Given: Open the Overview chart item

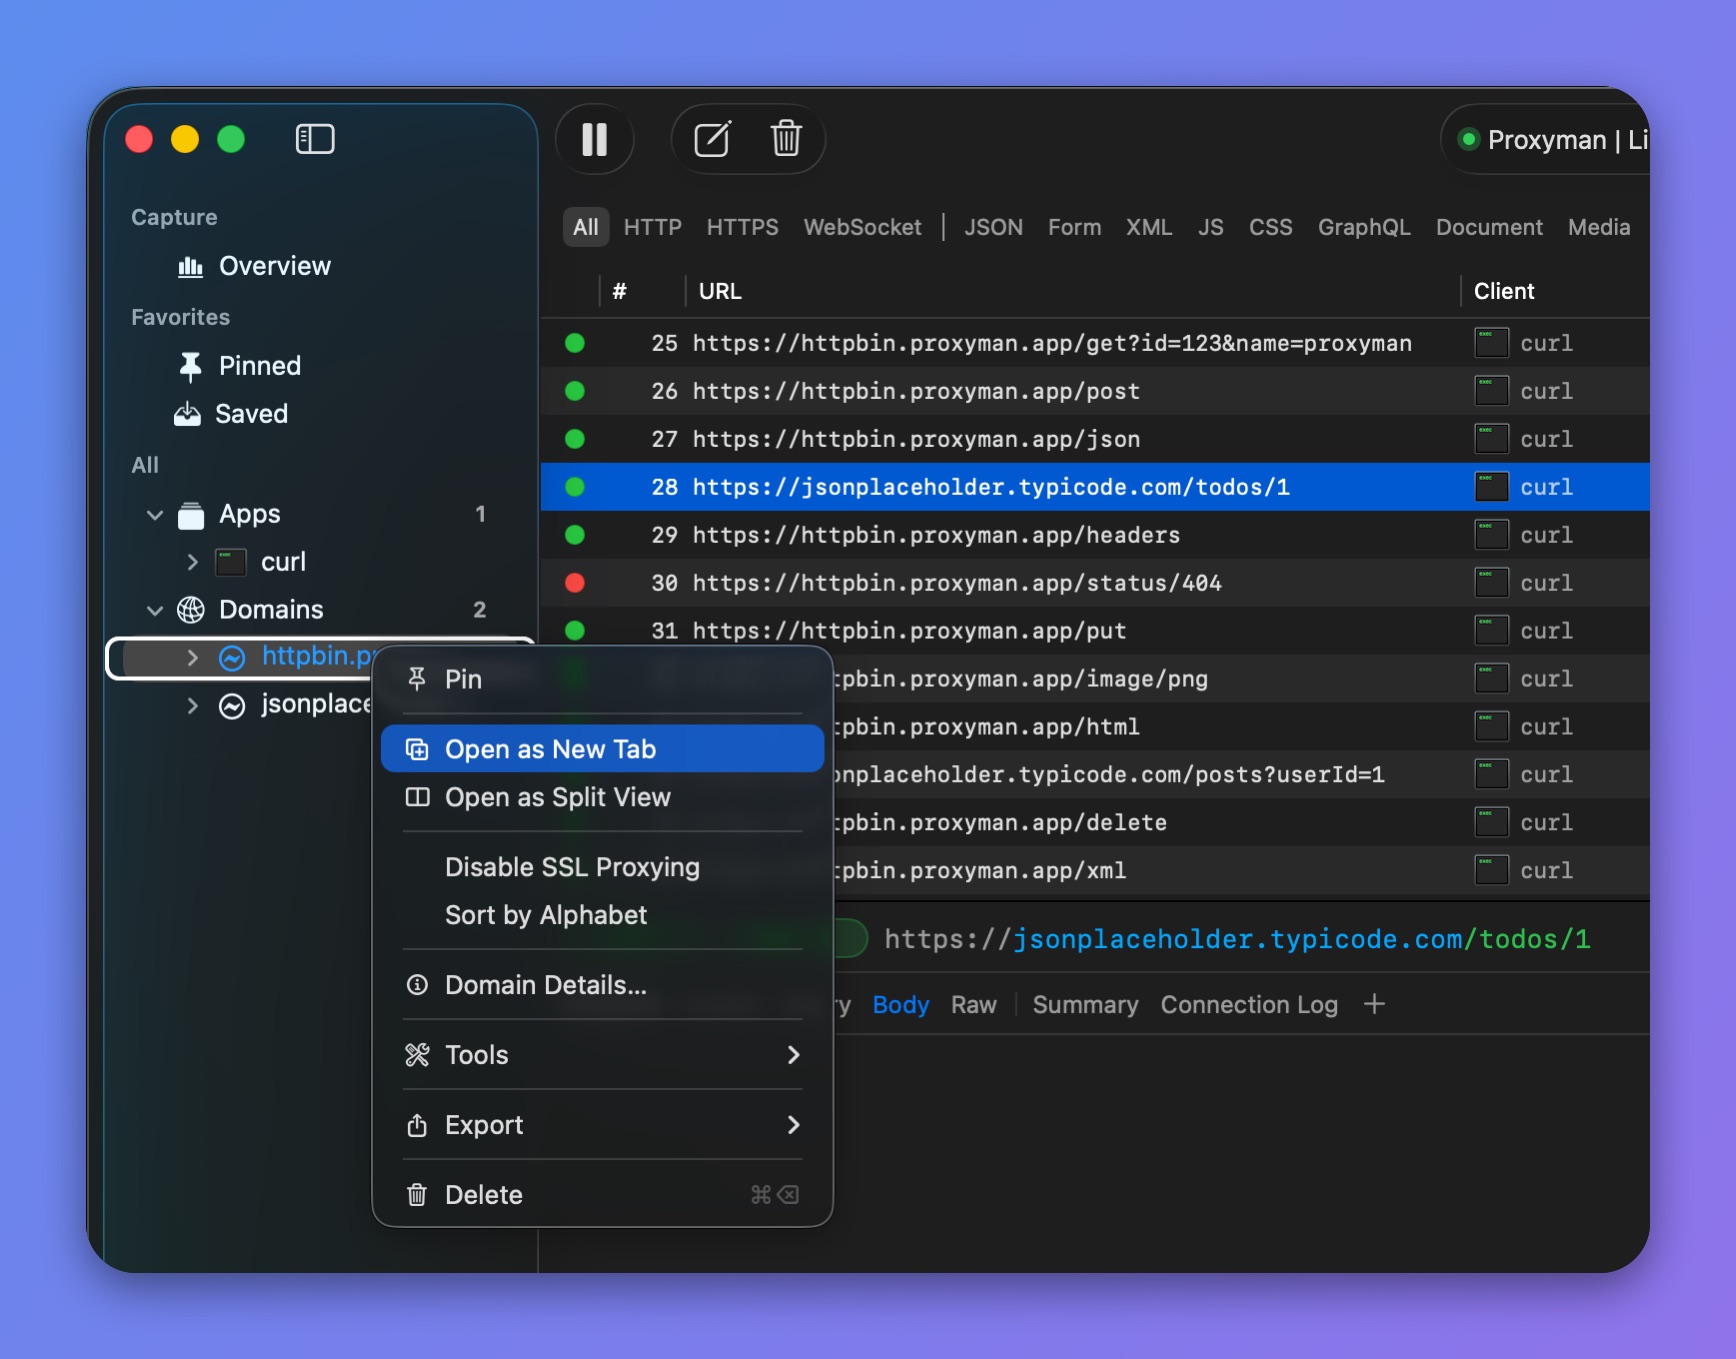Looking at the screenshot, I should (x=254, y=266).
